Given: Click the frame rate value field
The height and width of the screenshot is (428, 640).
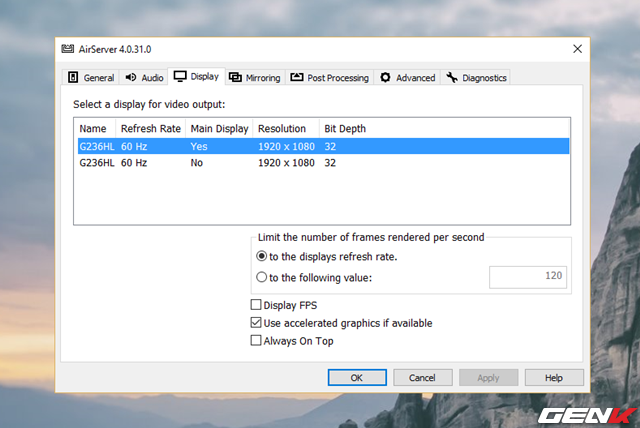Looking at the screenshot, I should click(527, 277).
